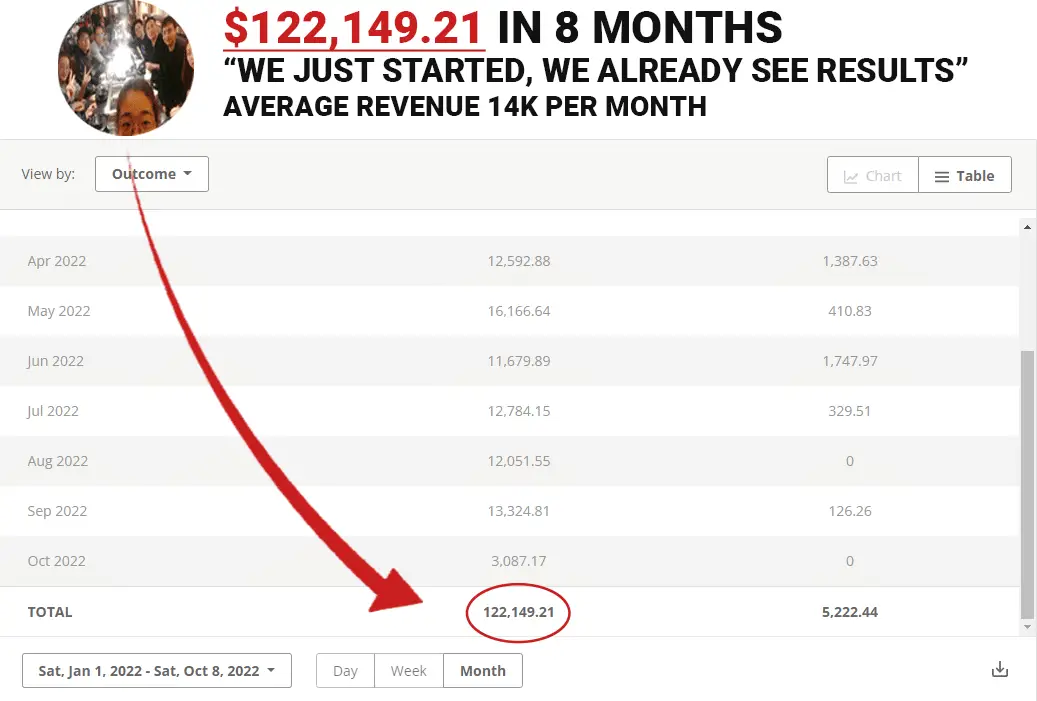
Task: Select Day grouping
Action: pyautogui.click(x=345, y=671)
